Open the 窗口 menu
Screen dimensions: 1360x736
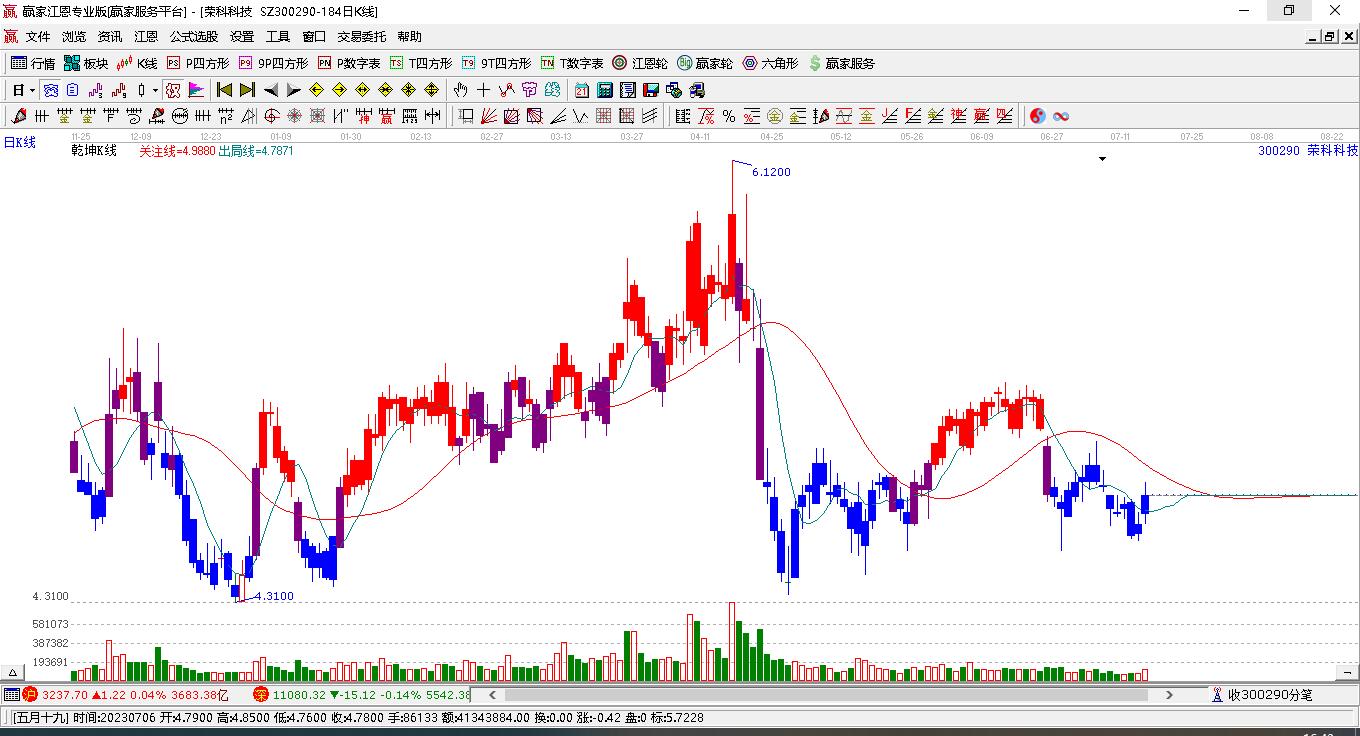coord(314,37)
